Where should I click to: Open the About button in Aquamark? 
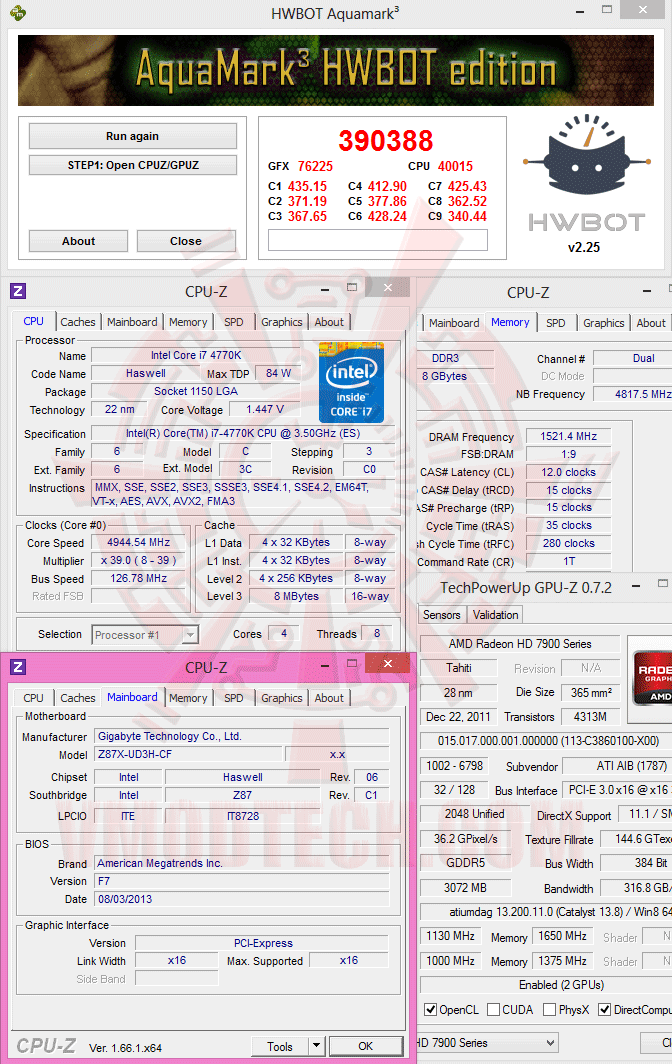click(79, 241)
